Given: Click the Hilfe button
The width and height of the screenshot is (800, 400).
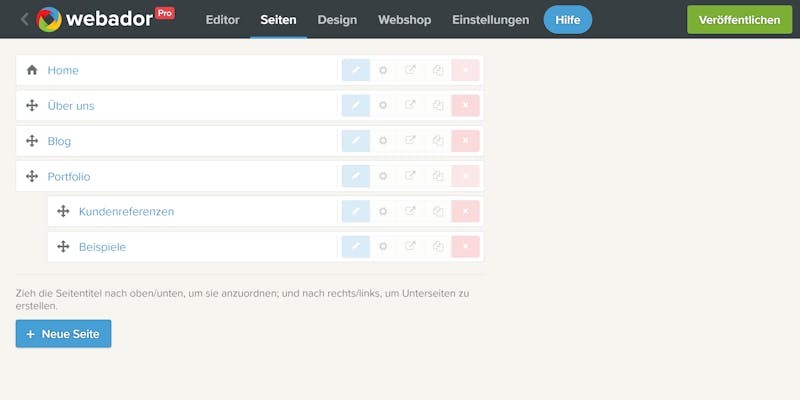Looking at the screenshot, I should click(568, 20).
